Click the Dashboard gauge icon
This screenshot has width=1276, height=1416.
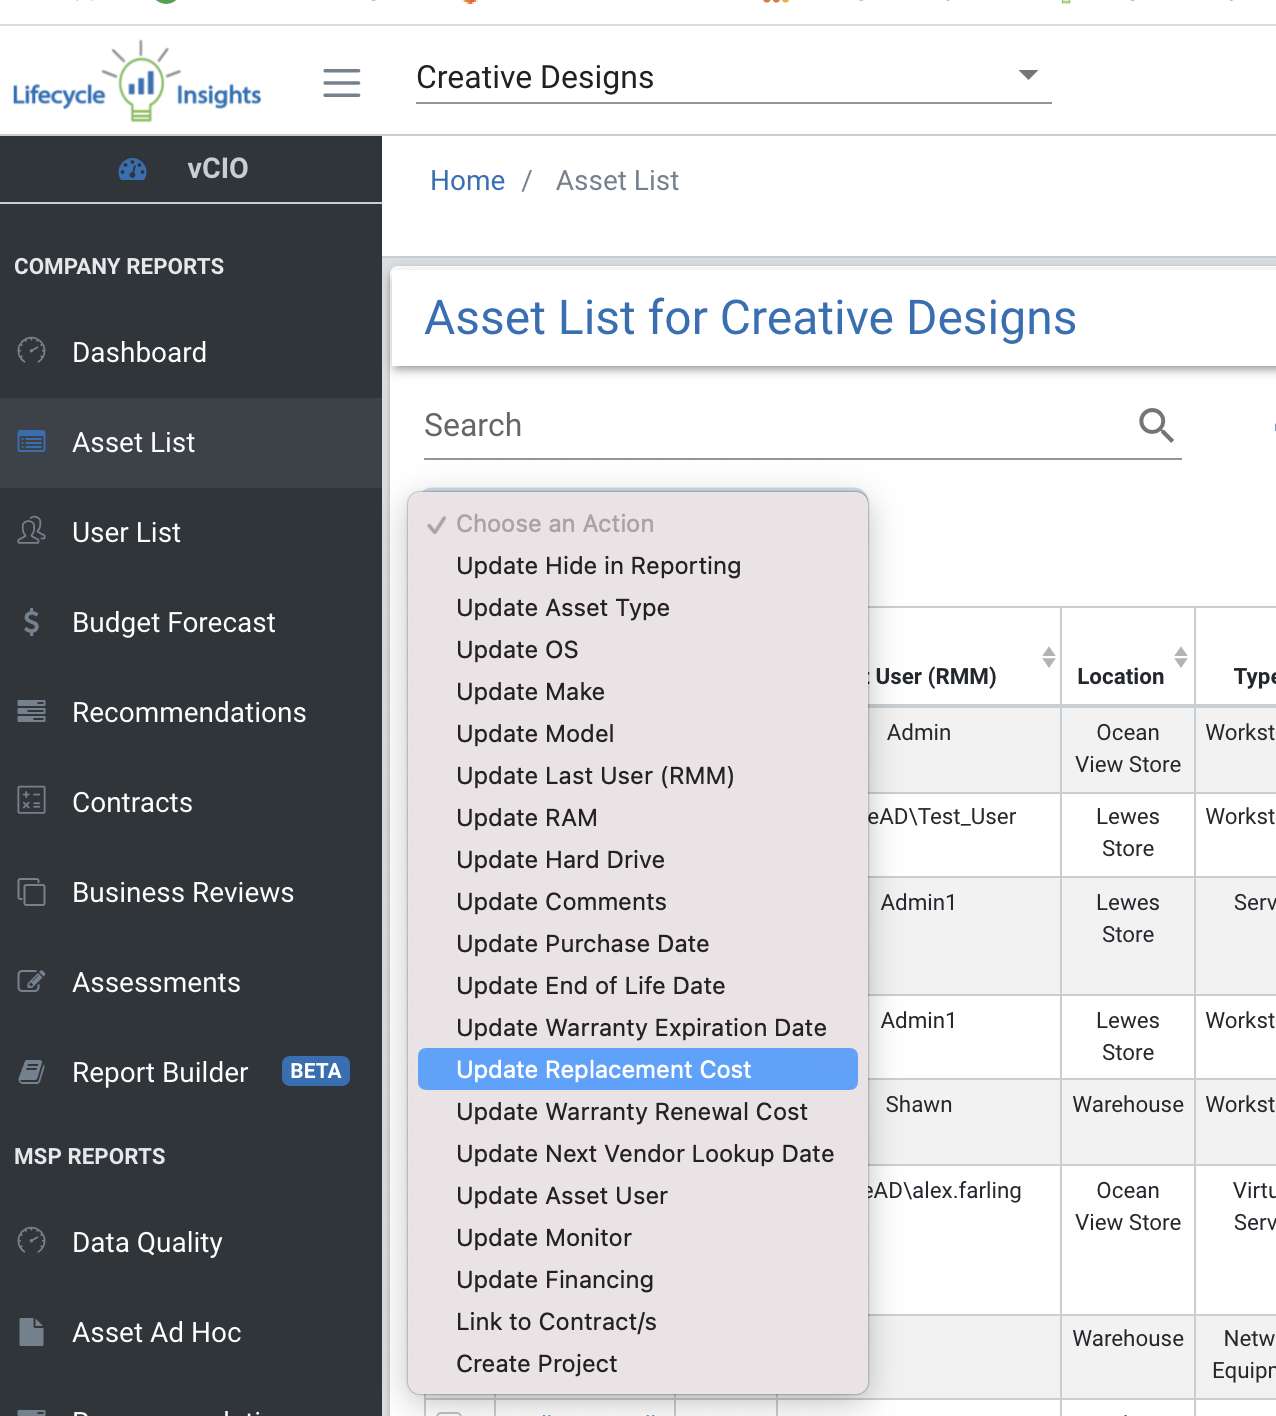[x=32, y=351]
